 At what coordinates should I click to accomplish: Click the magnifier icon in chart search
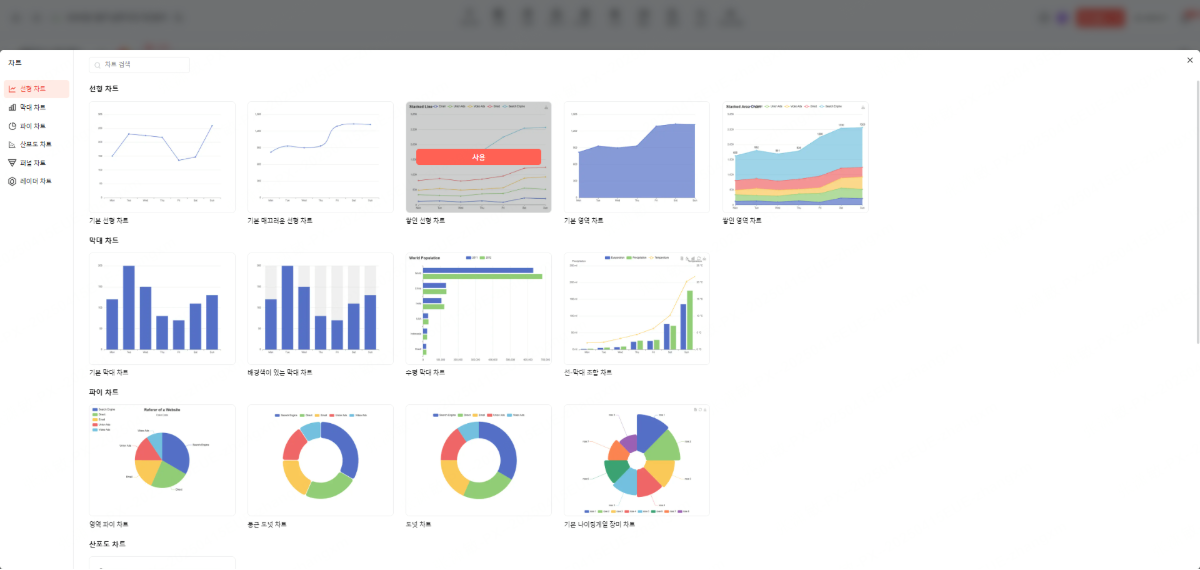coord(97,65)
